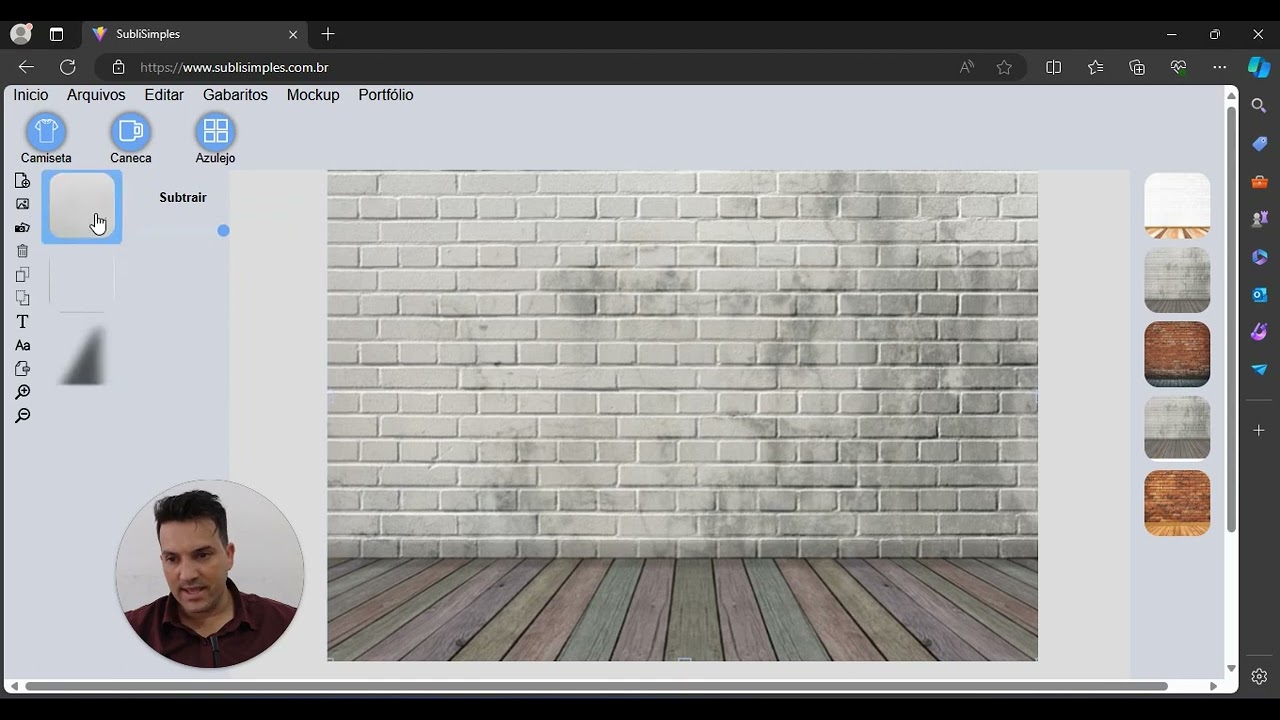Click the new file icon in left toolbar
The width and height of the screenshot is (1280, 720).
[x=22, y=181]
